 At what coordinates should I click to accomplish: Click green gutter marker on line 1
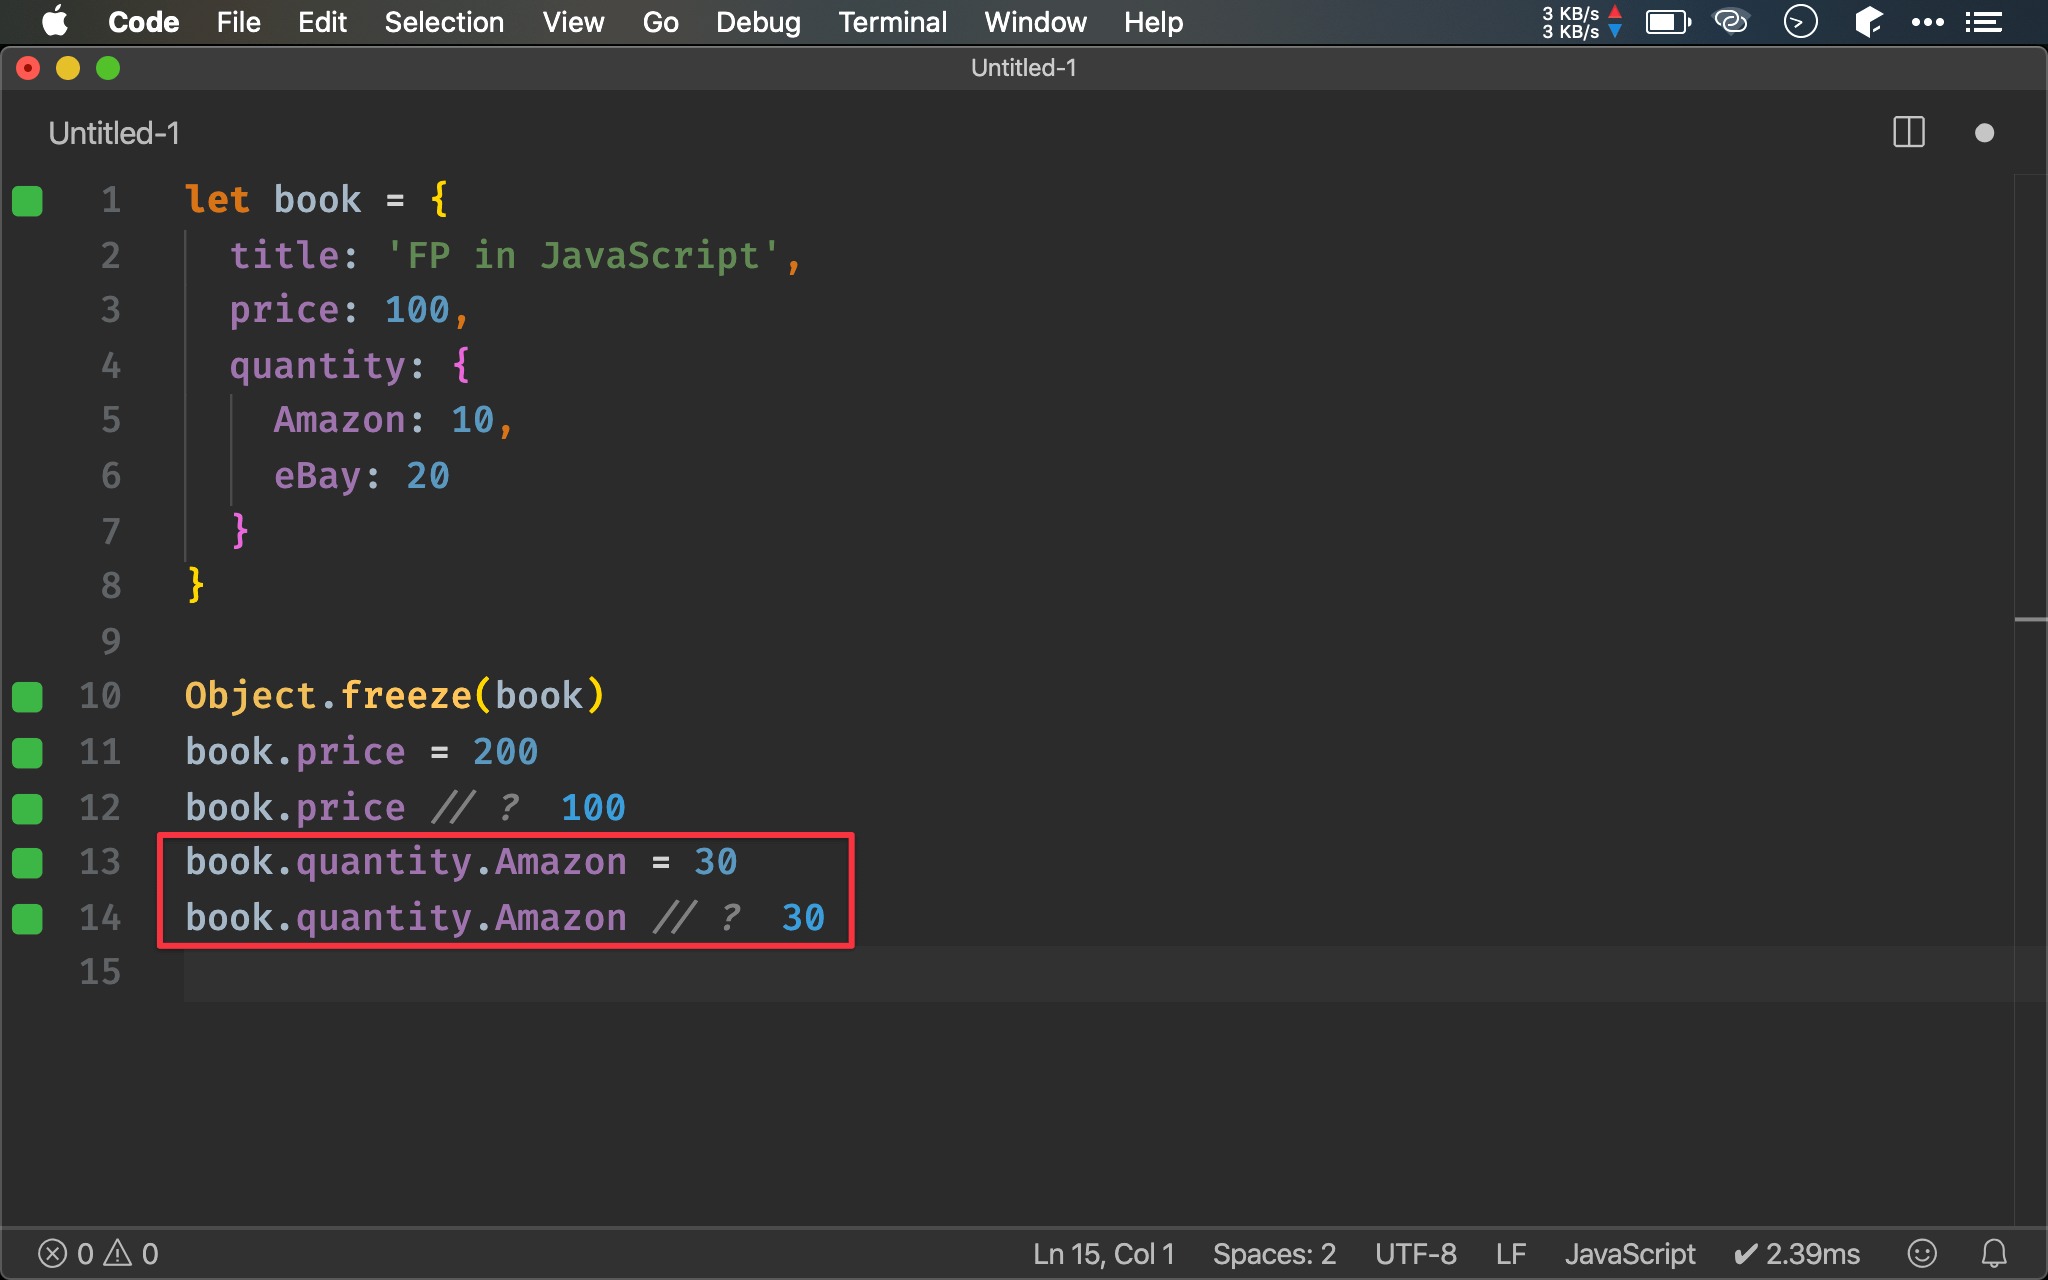pyautogui.click(x=27, y=201)
